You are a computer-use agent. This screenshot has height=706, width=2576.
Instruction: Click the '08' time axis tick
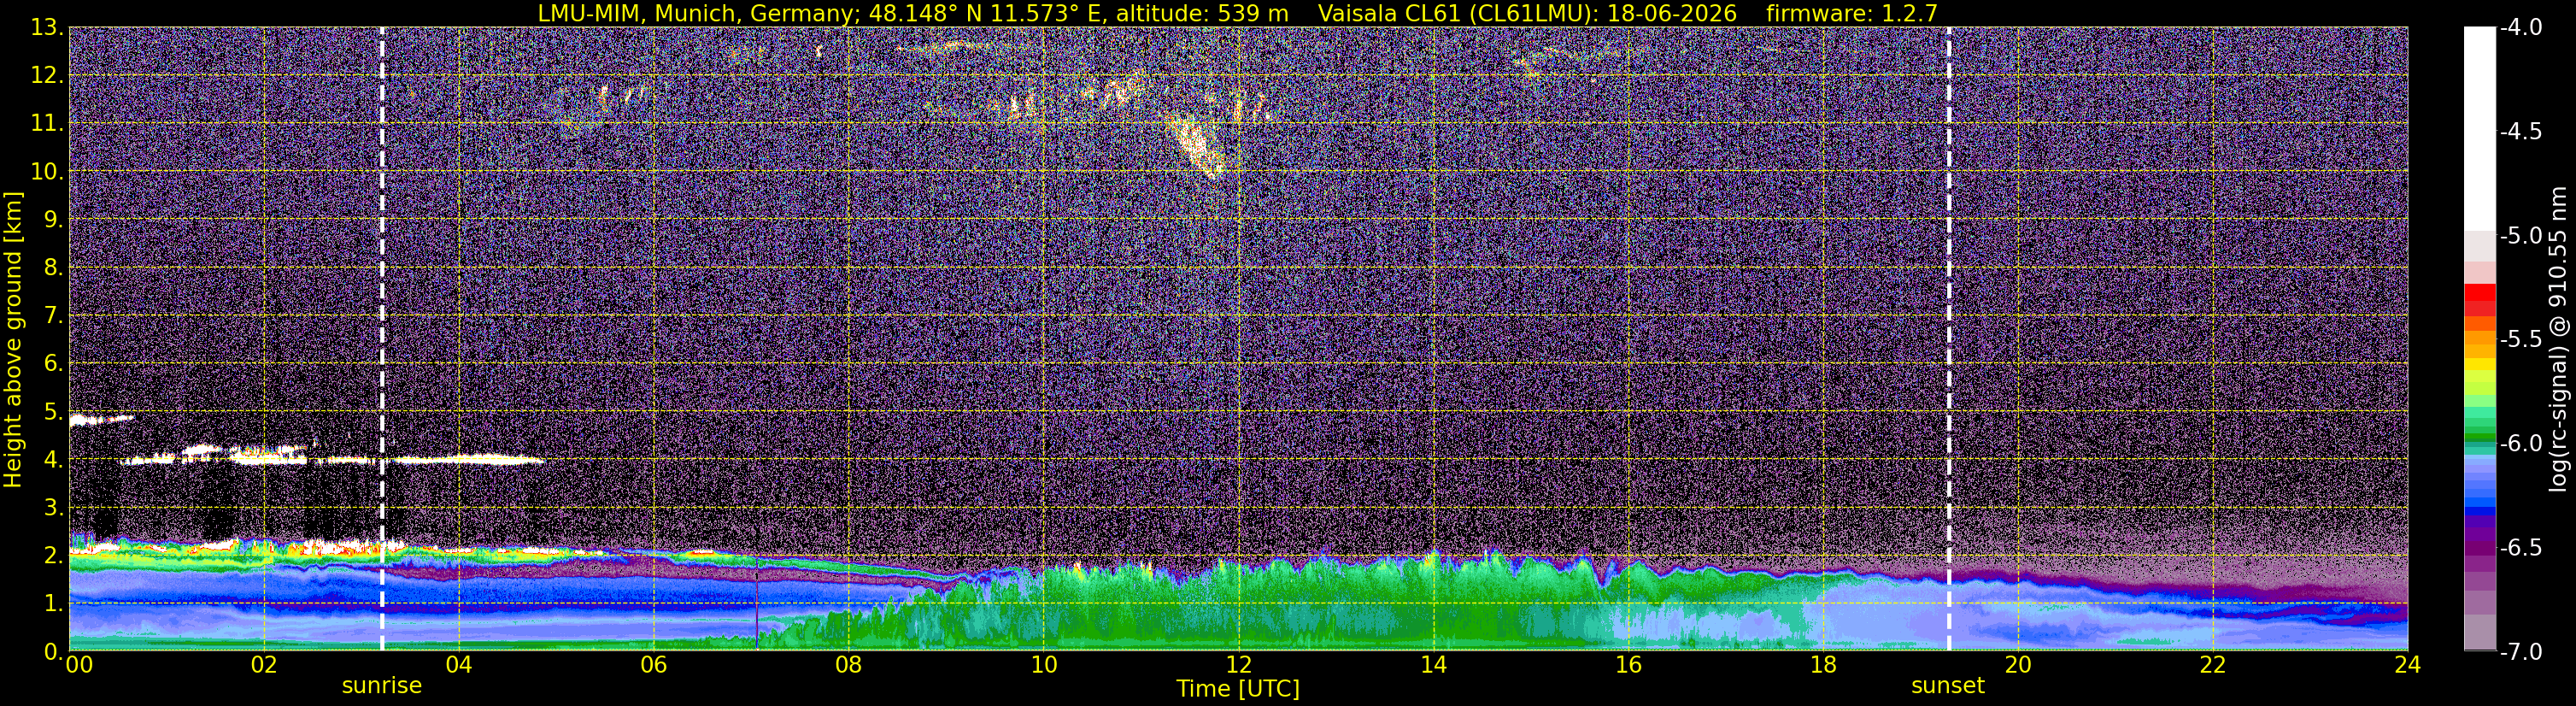(x=848, y=666)
